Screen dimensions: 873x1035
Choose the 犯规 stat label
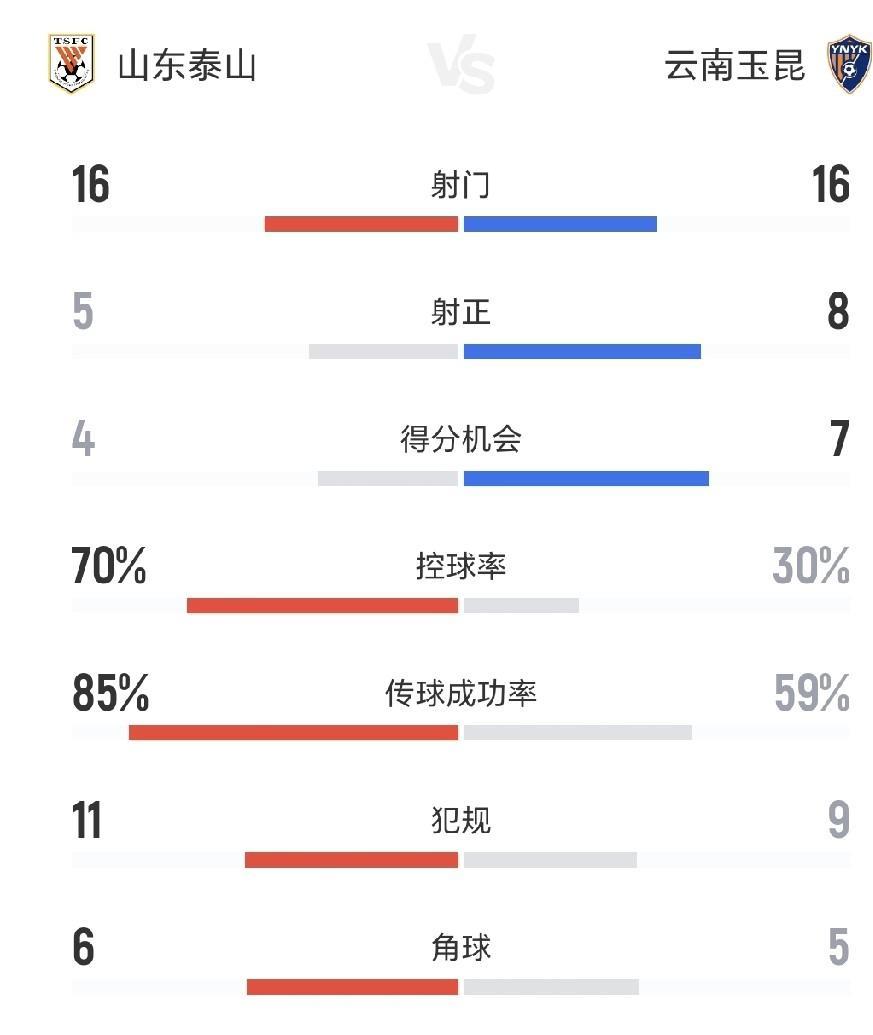click(x=461, y=821)
